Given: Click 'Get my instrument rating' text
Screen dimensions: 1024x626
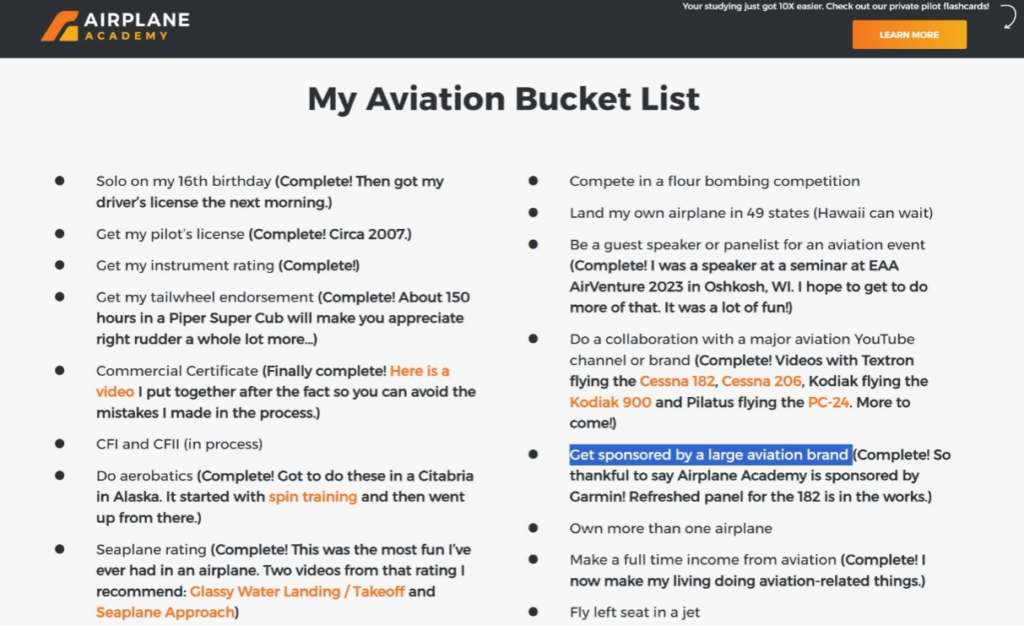Looking at the screenshot, I should pyautogui.click(x=185, y=266).
